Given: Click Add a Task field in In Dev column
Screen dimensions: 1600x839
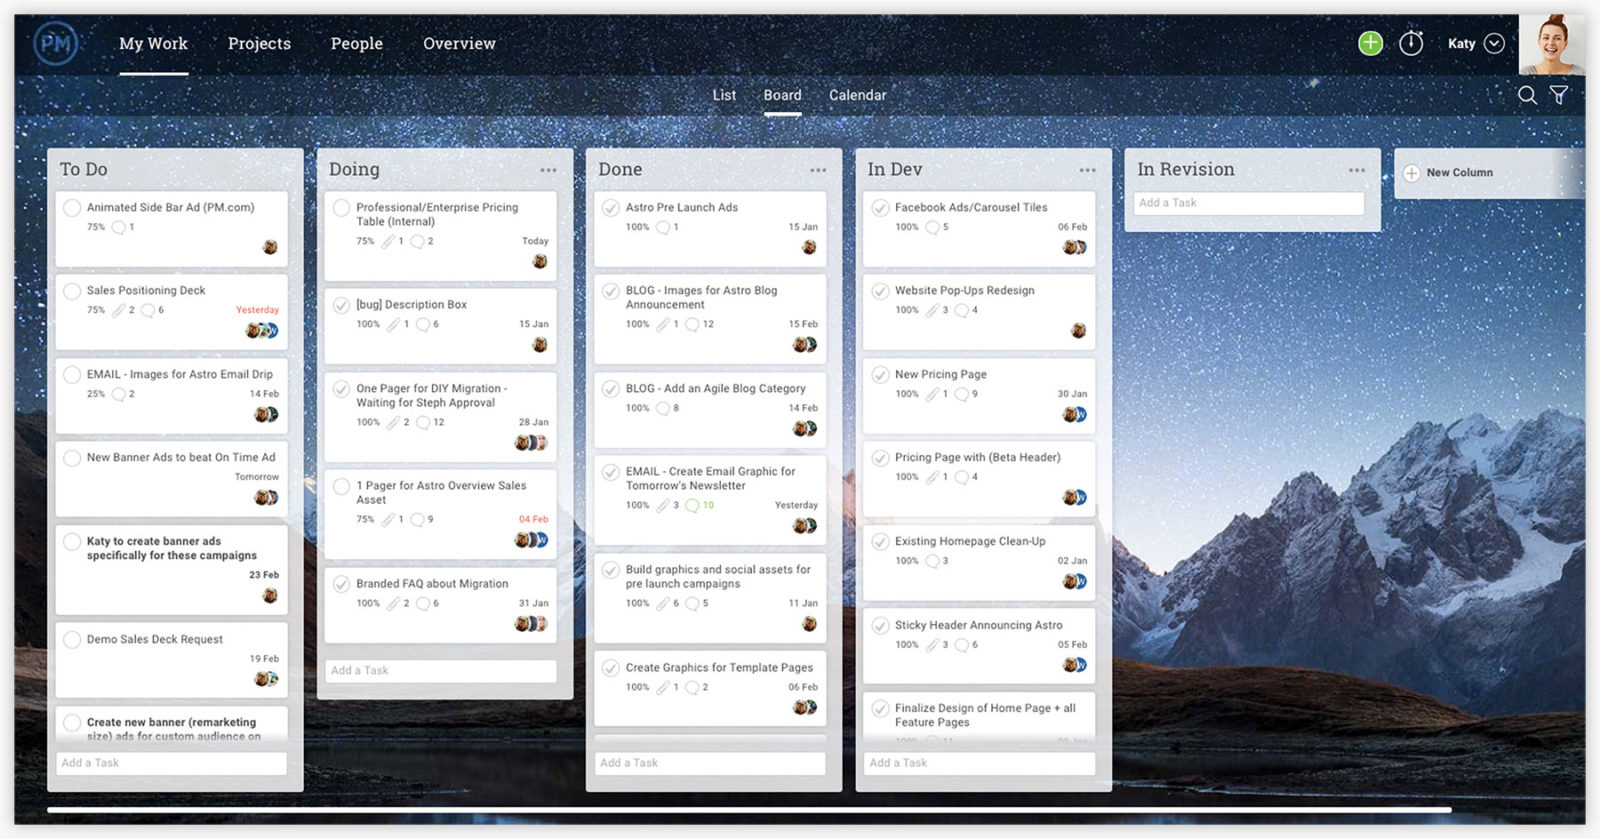Looking at the screenshot, I should coord(979,763).
